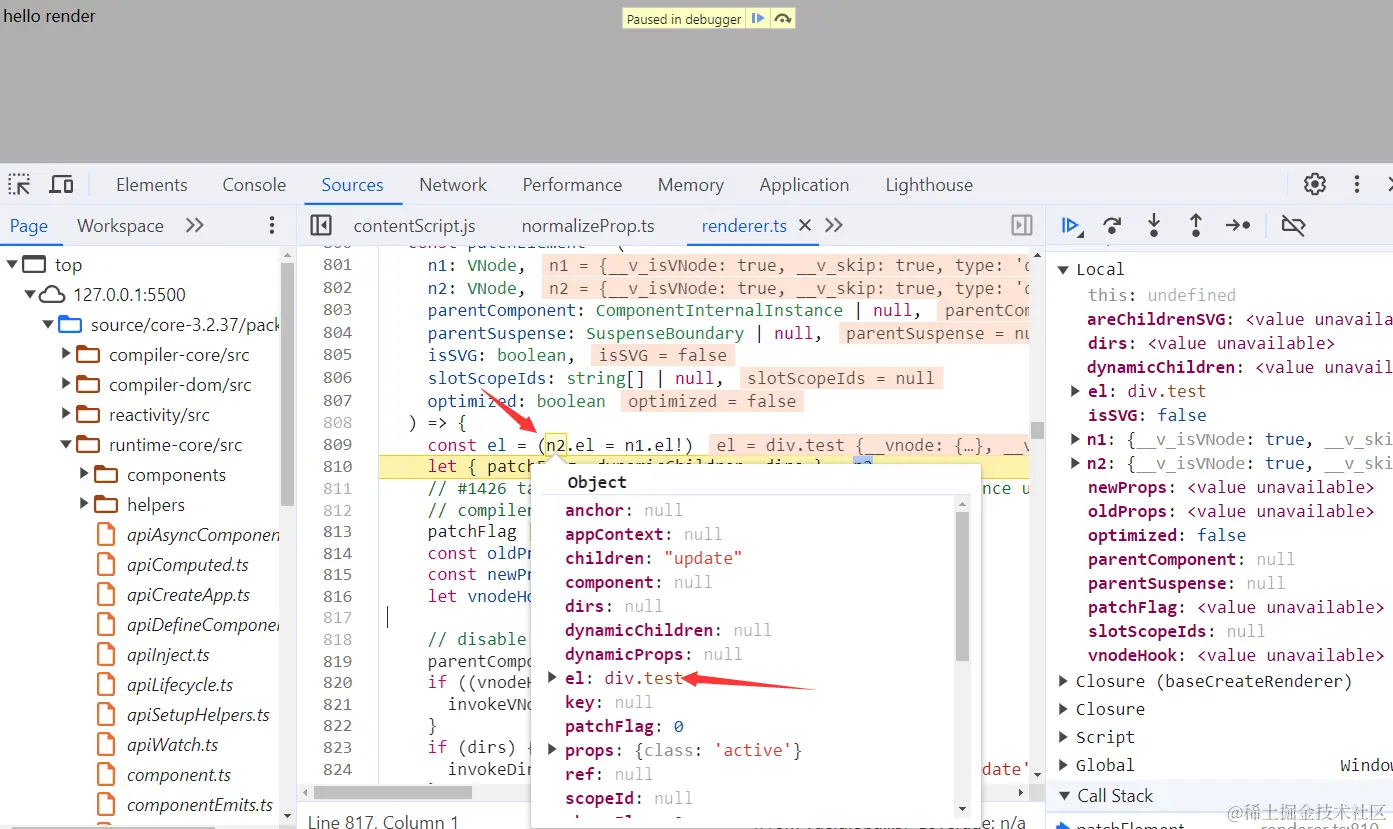
Task: Expand el: div.test in Local scope
Action: (x=1075, y=391)
